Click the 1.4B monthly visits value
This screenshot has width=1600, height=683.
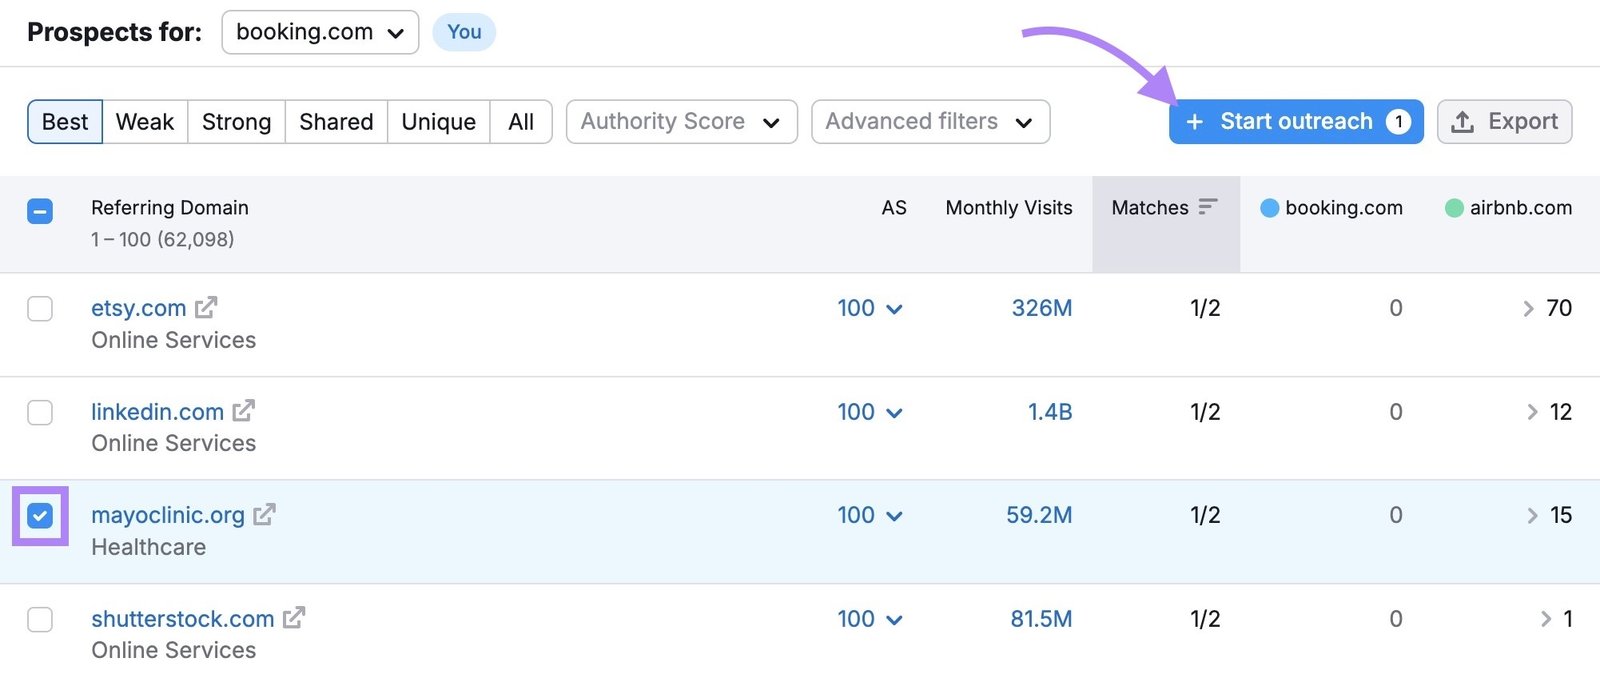tap(1050, 412)
